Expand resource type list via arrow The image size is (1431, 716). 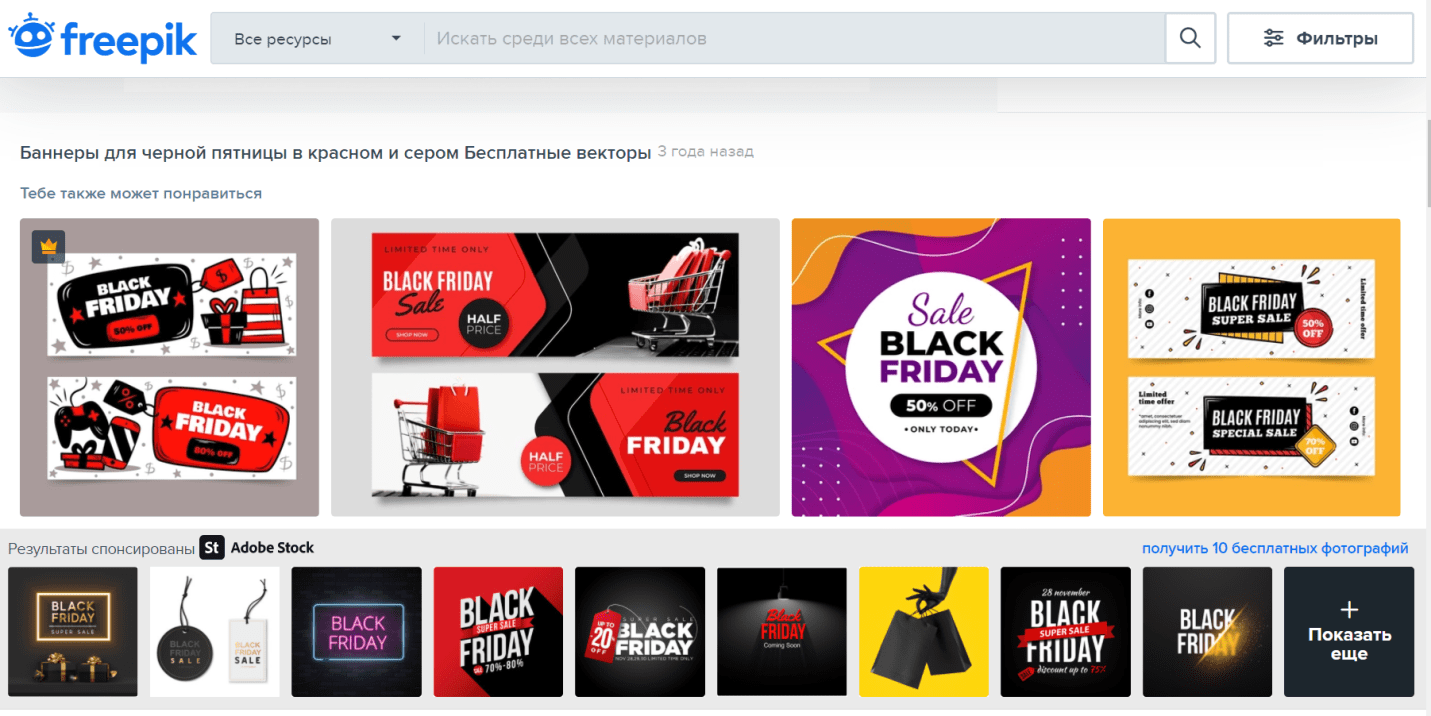click(x=396, y=39)
